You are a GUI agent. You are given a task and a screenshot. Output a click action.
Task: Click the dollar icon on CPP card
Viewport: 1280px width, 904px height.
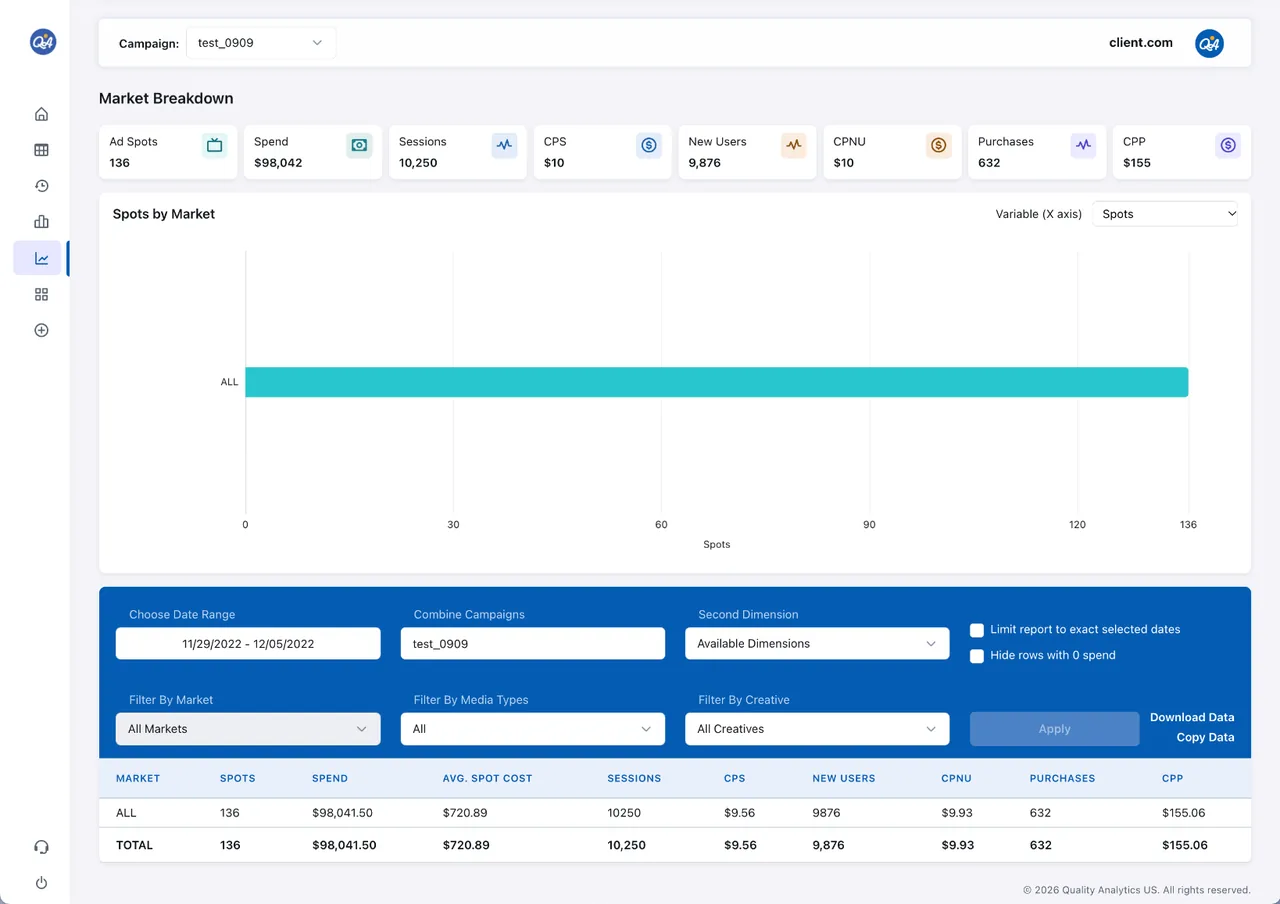pos(1228,146)
